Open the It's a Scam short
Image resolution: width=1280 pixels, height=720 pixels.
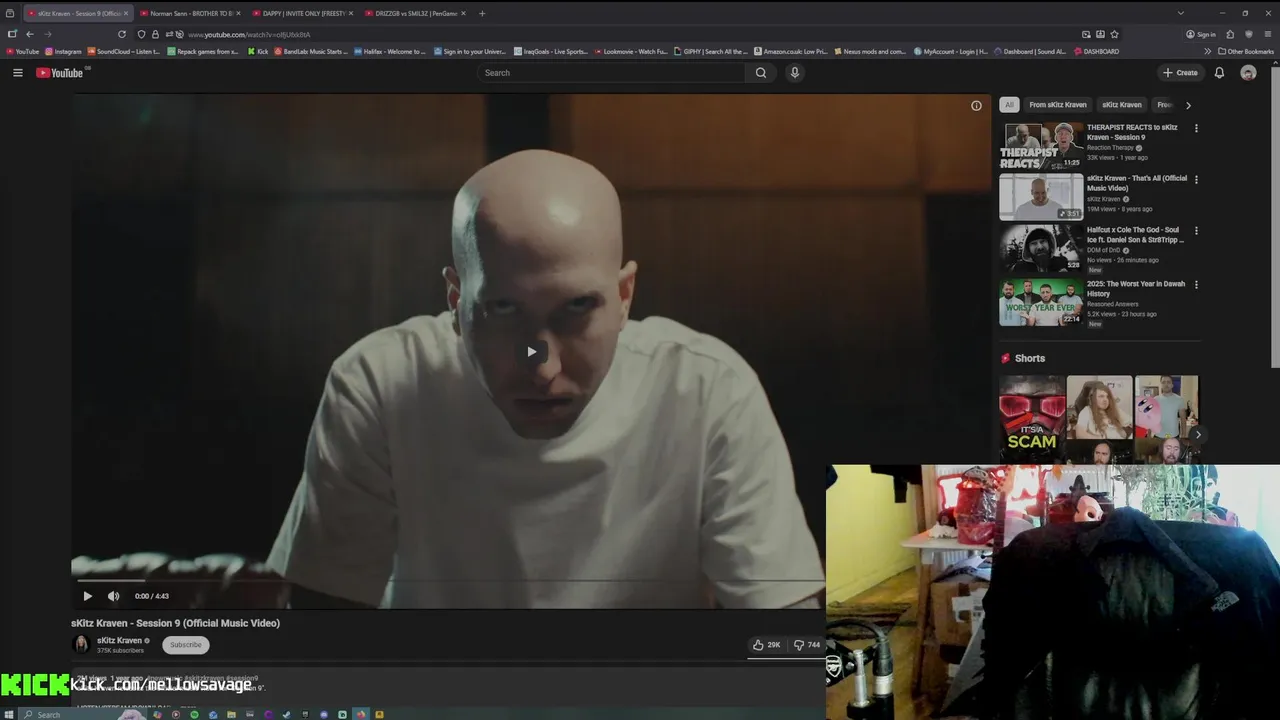(1032, 420)
